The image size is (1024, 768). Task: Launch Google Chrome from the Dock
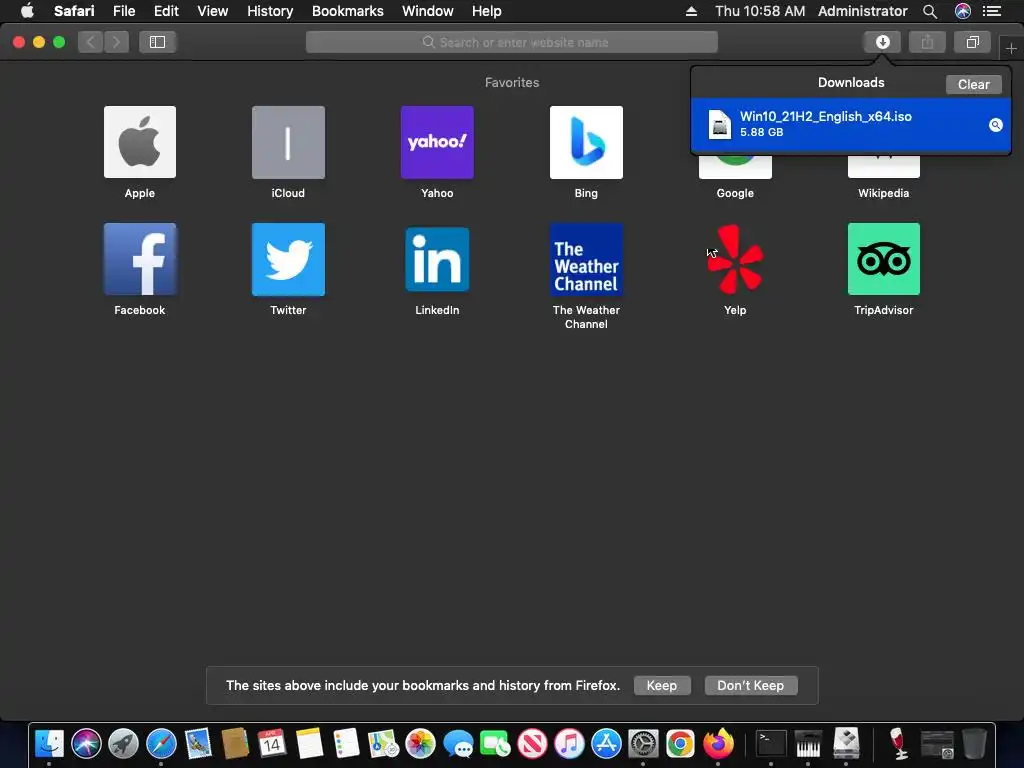click(680, 743)
